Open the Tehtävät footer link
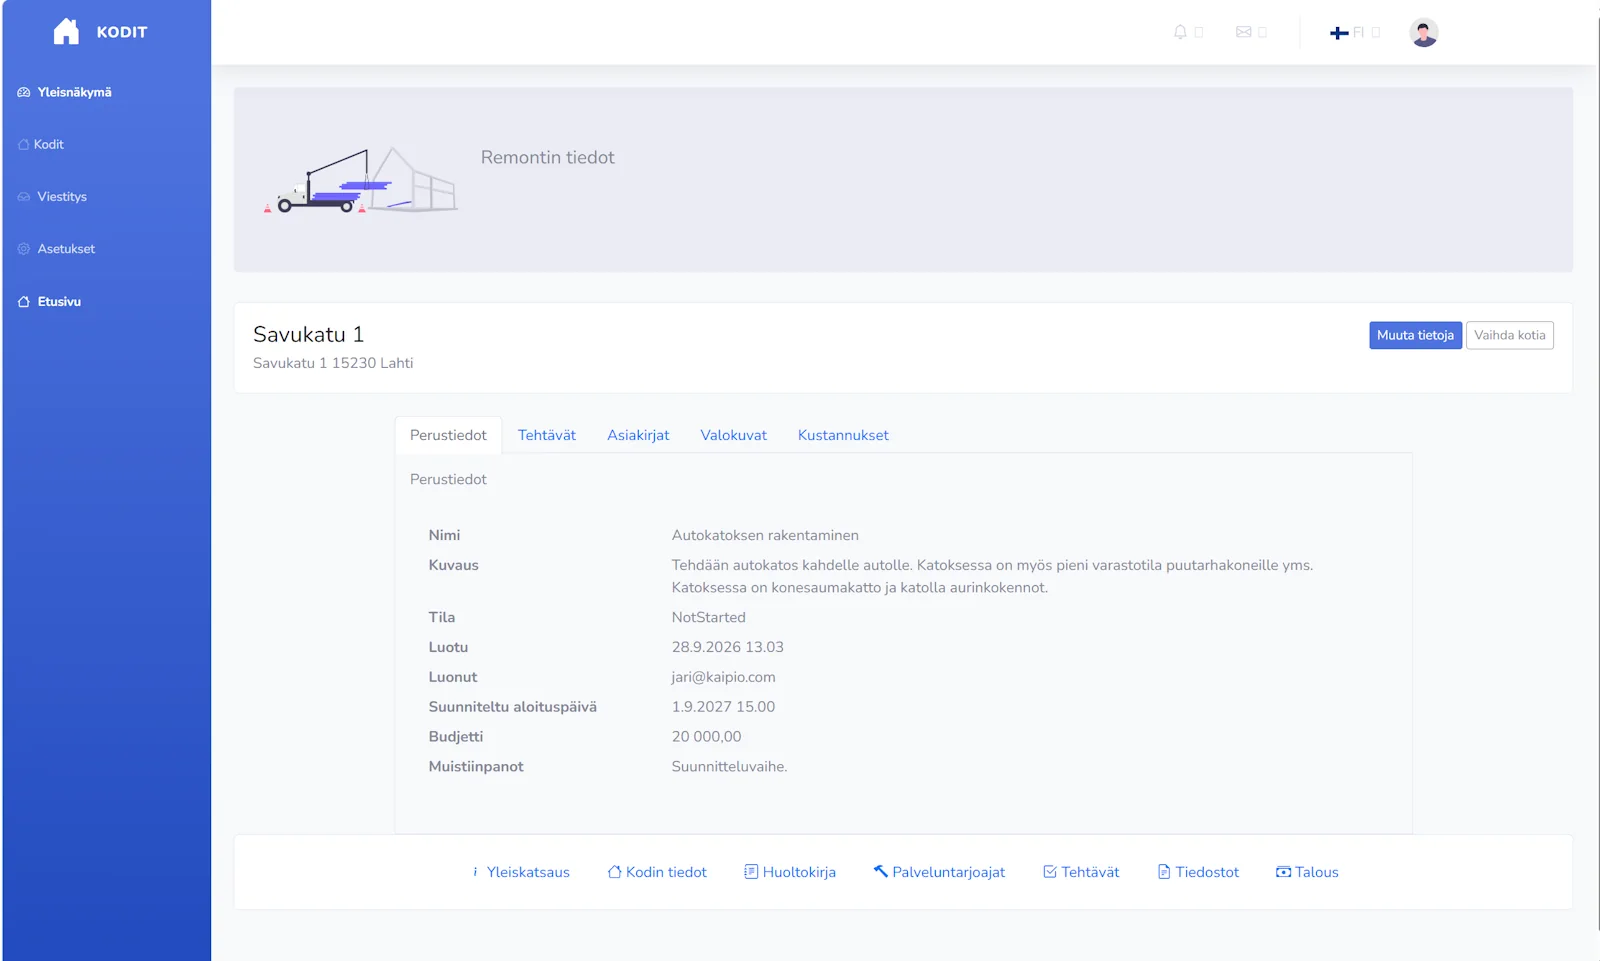 click(x=1081, y=872)
